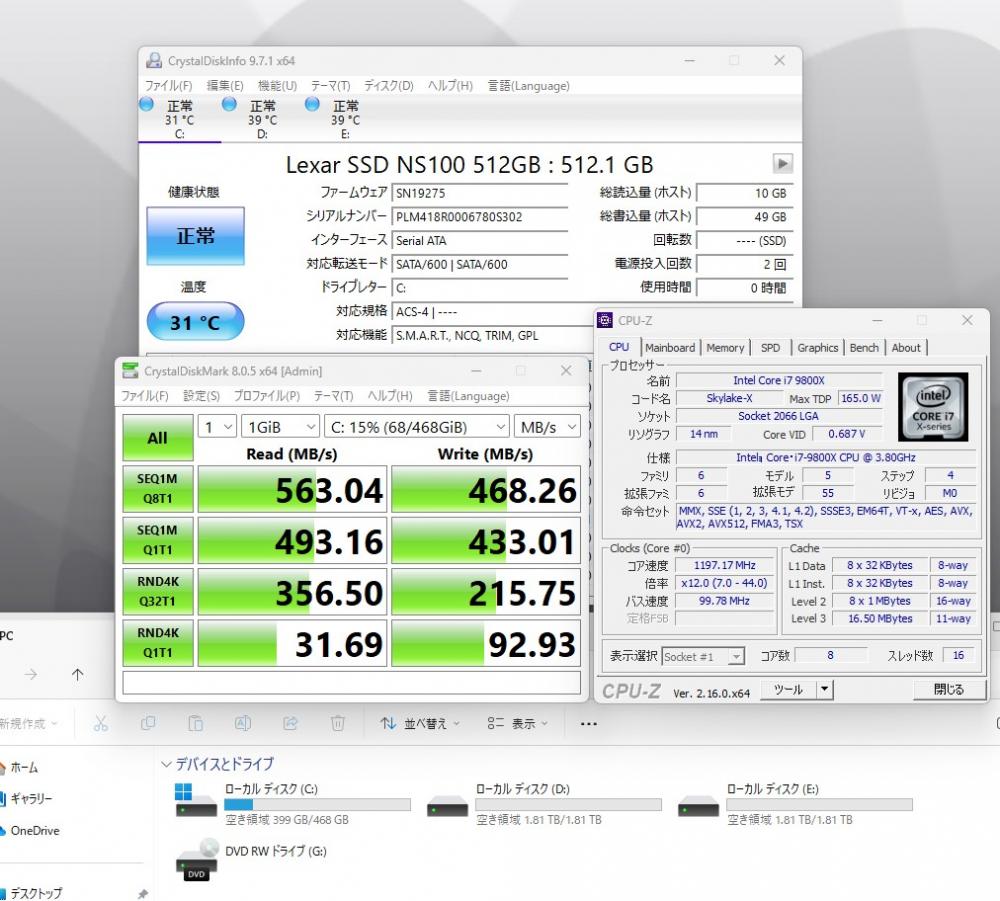Click the E: drive usage bar in Explorer

point(820,805)
